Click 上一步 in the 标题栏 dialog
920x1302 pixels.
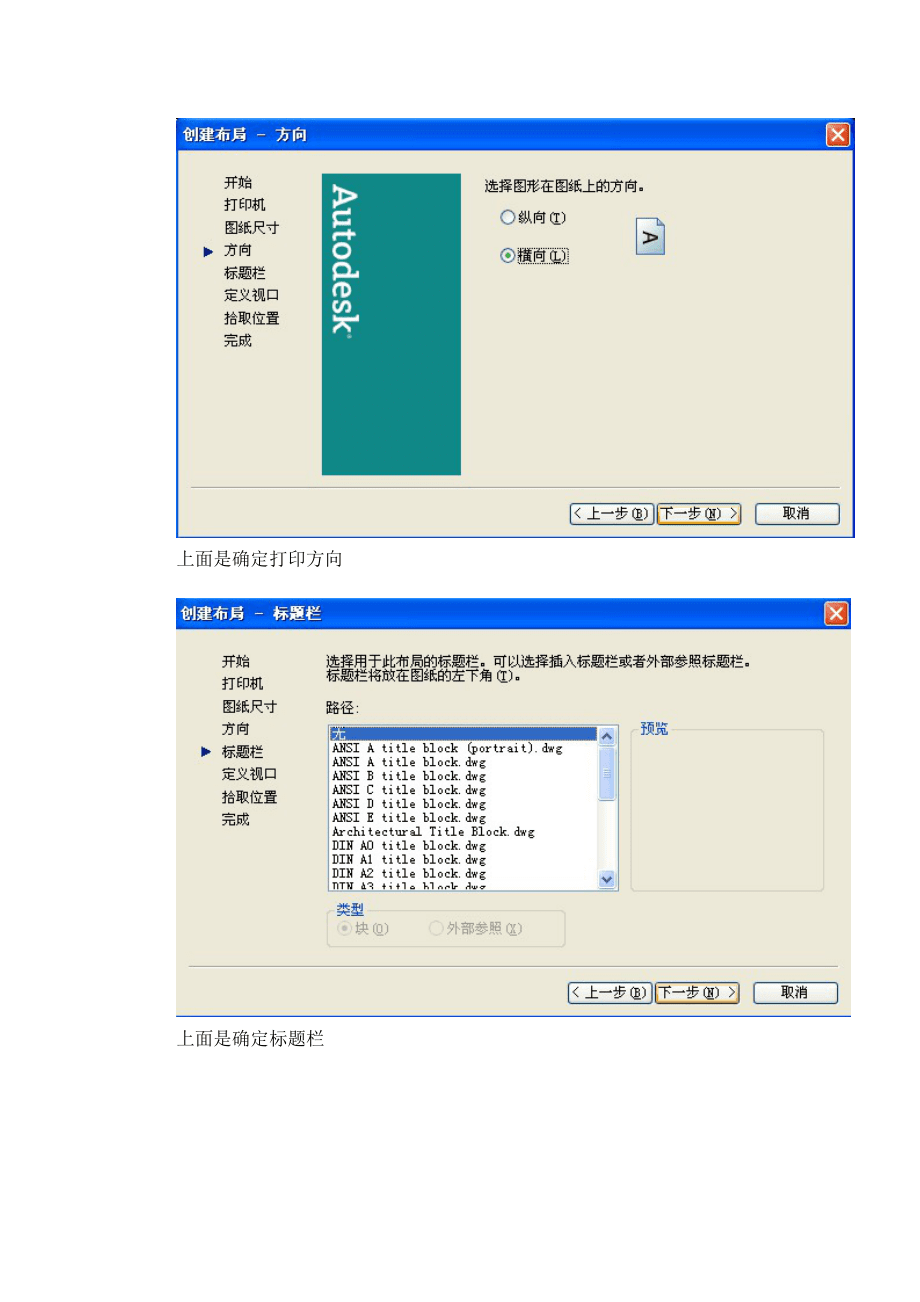tap(610, 993)
